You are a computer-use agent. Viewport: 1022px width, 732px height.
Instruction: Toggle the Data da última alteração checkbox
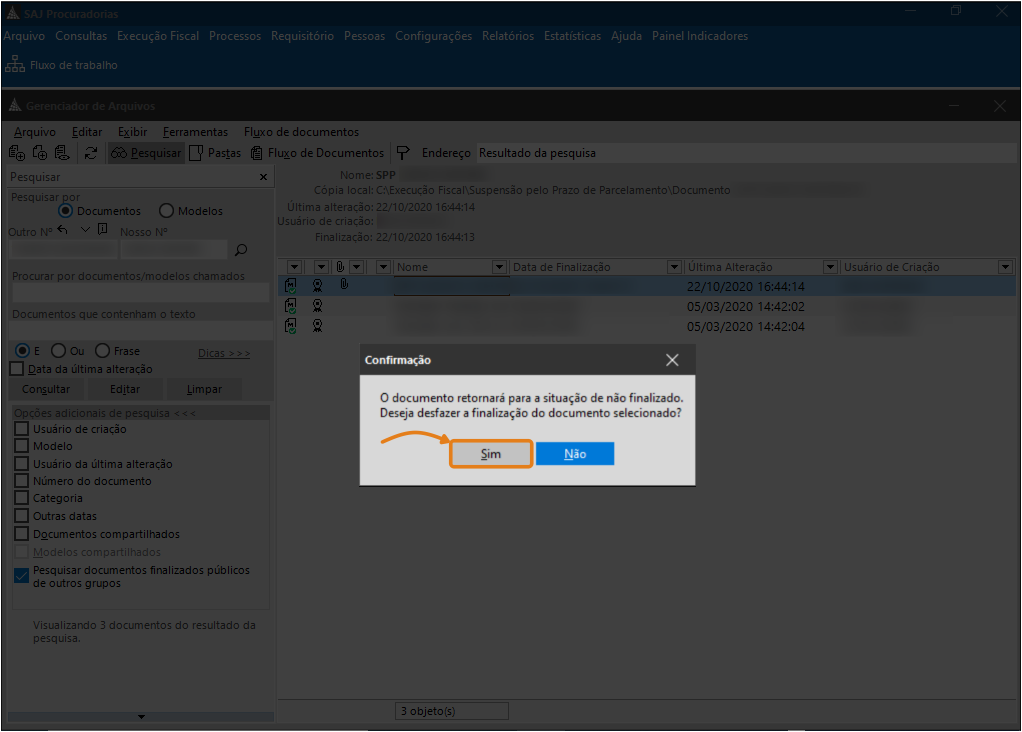coord(16,369)
